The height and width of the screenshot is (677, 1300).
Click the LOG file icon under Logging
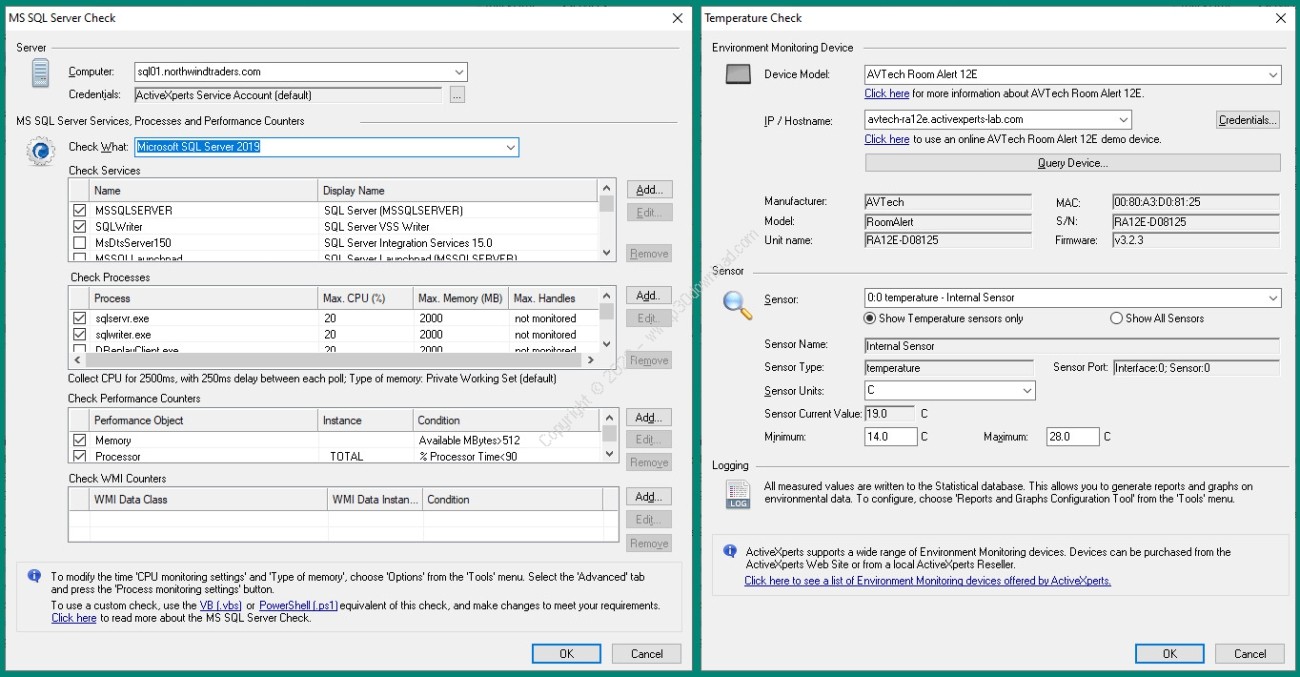point(738,495)
